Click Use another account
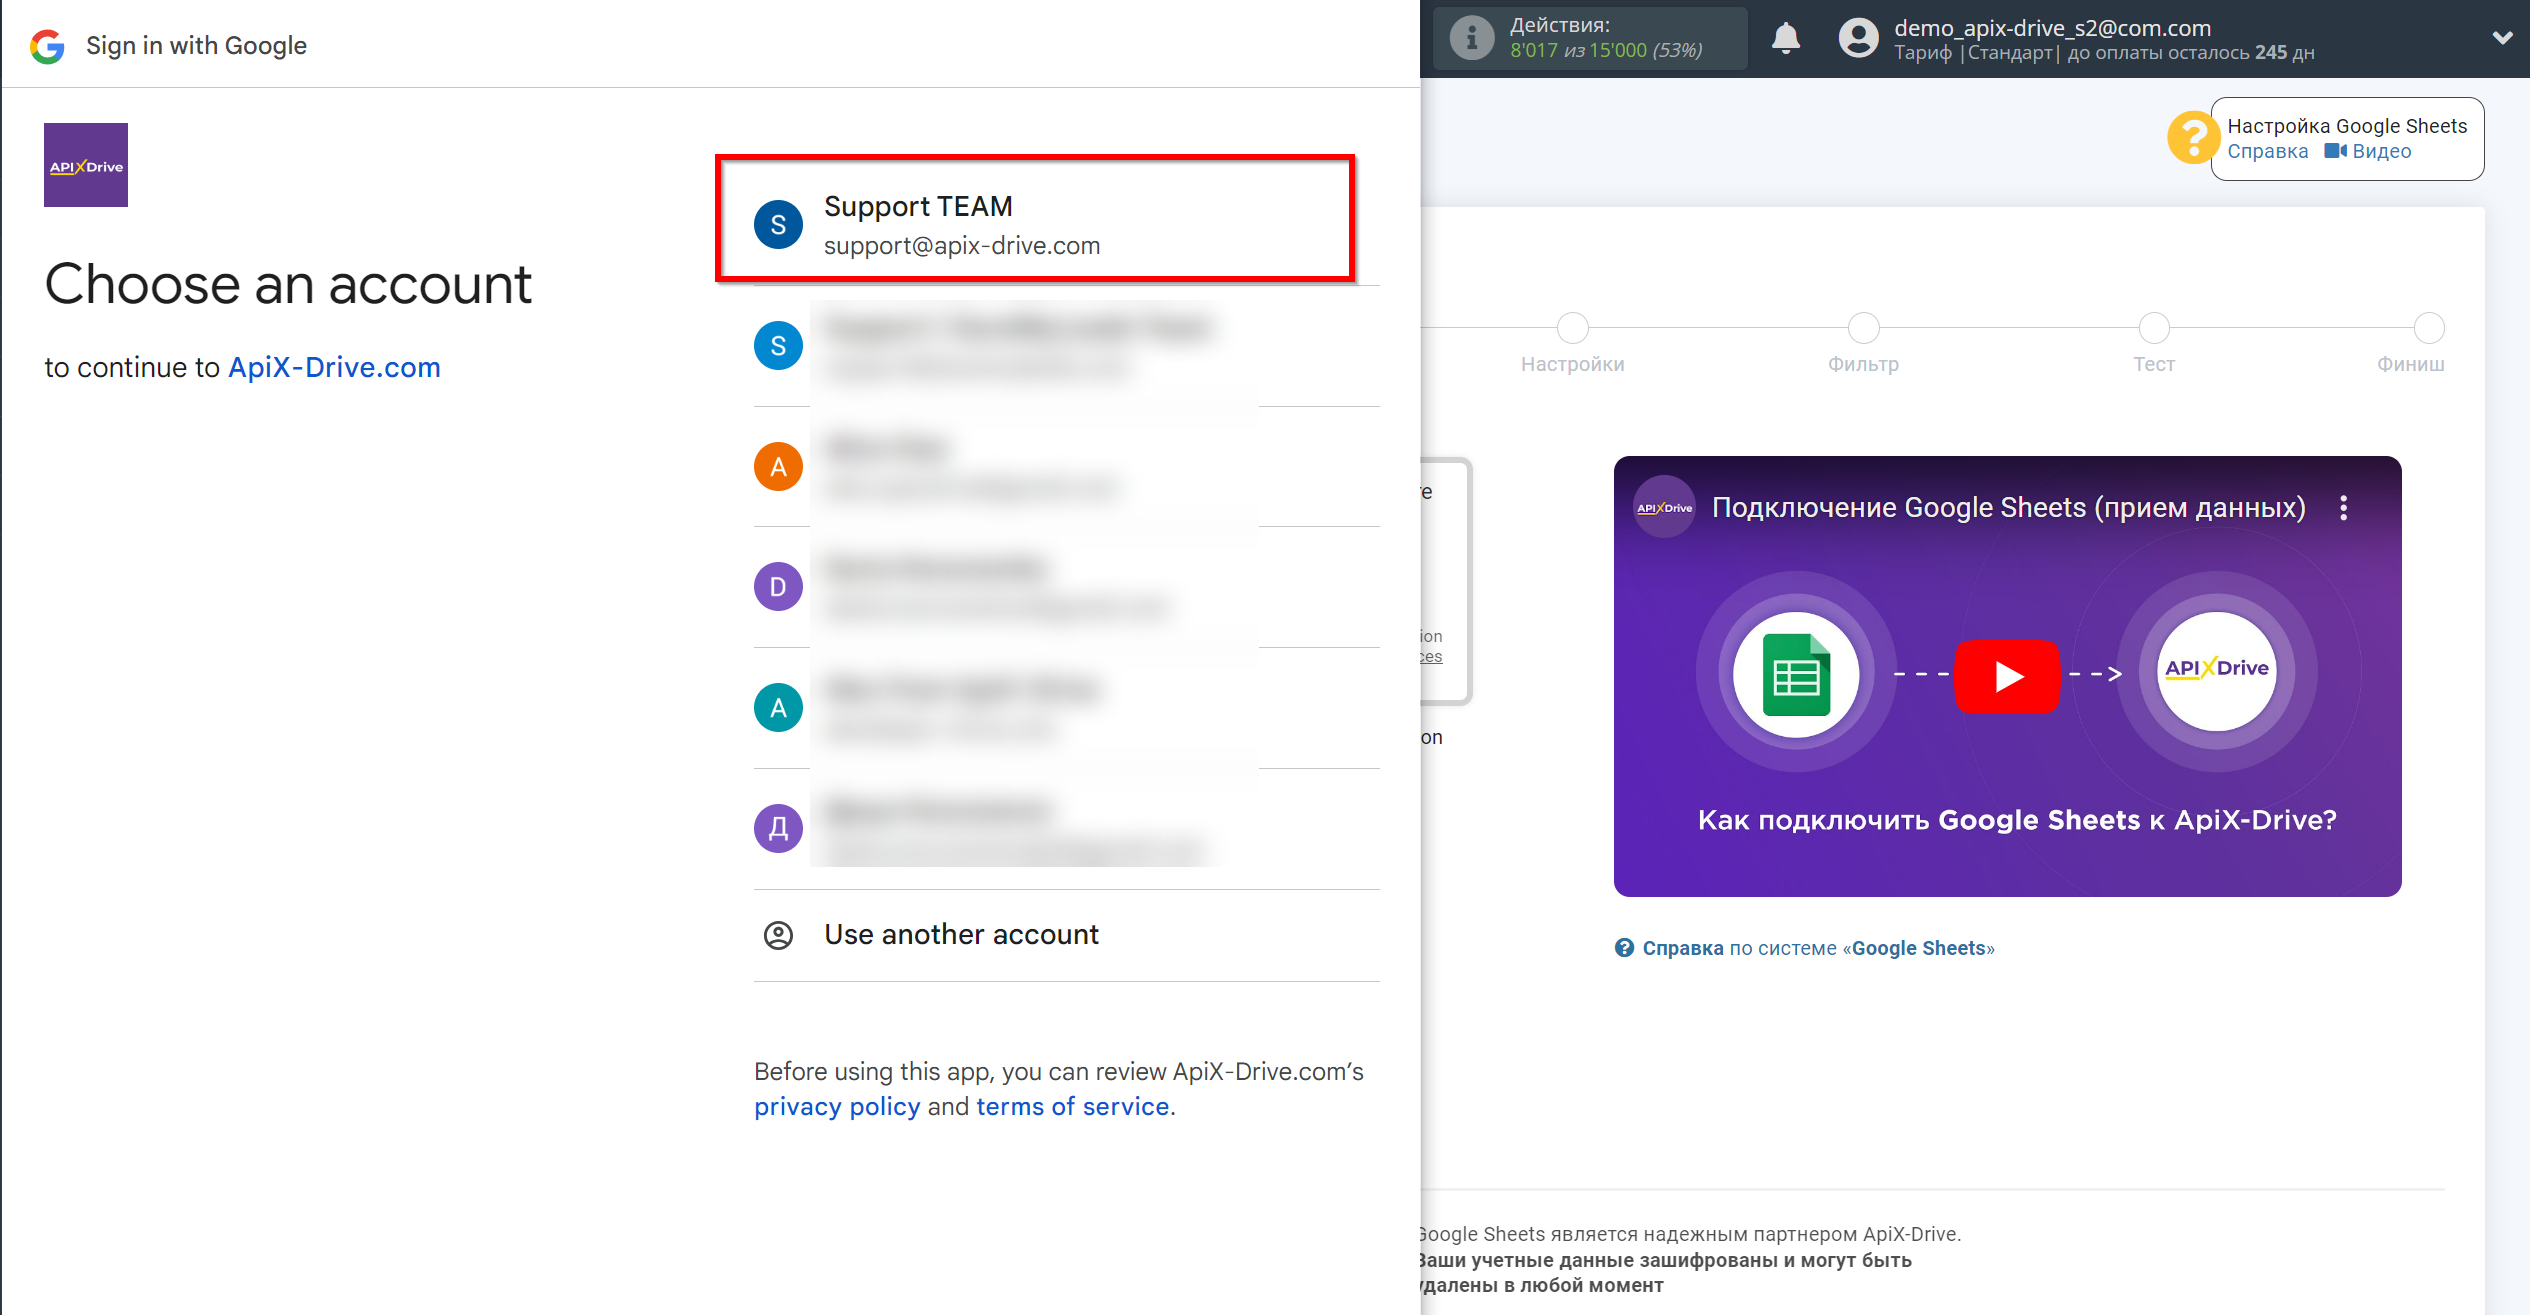The width and height of the screenshot is (2530, 1315). click(x=1066, y=935)
